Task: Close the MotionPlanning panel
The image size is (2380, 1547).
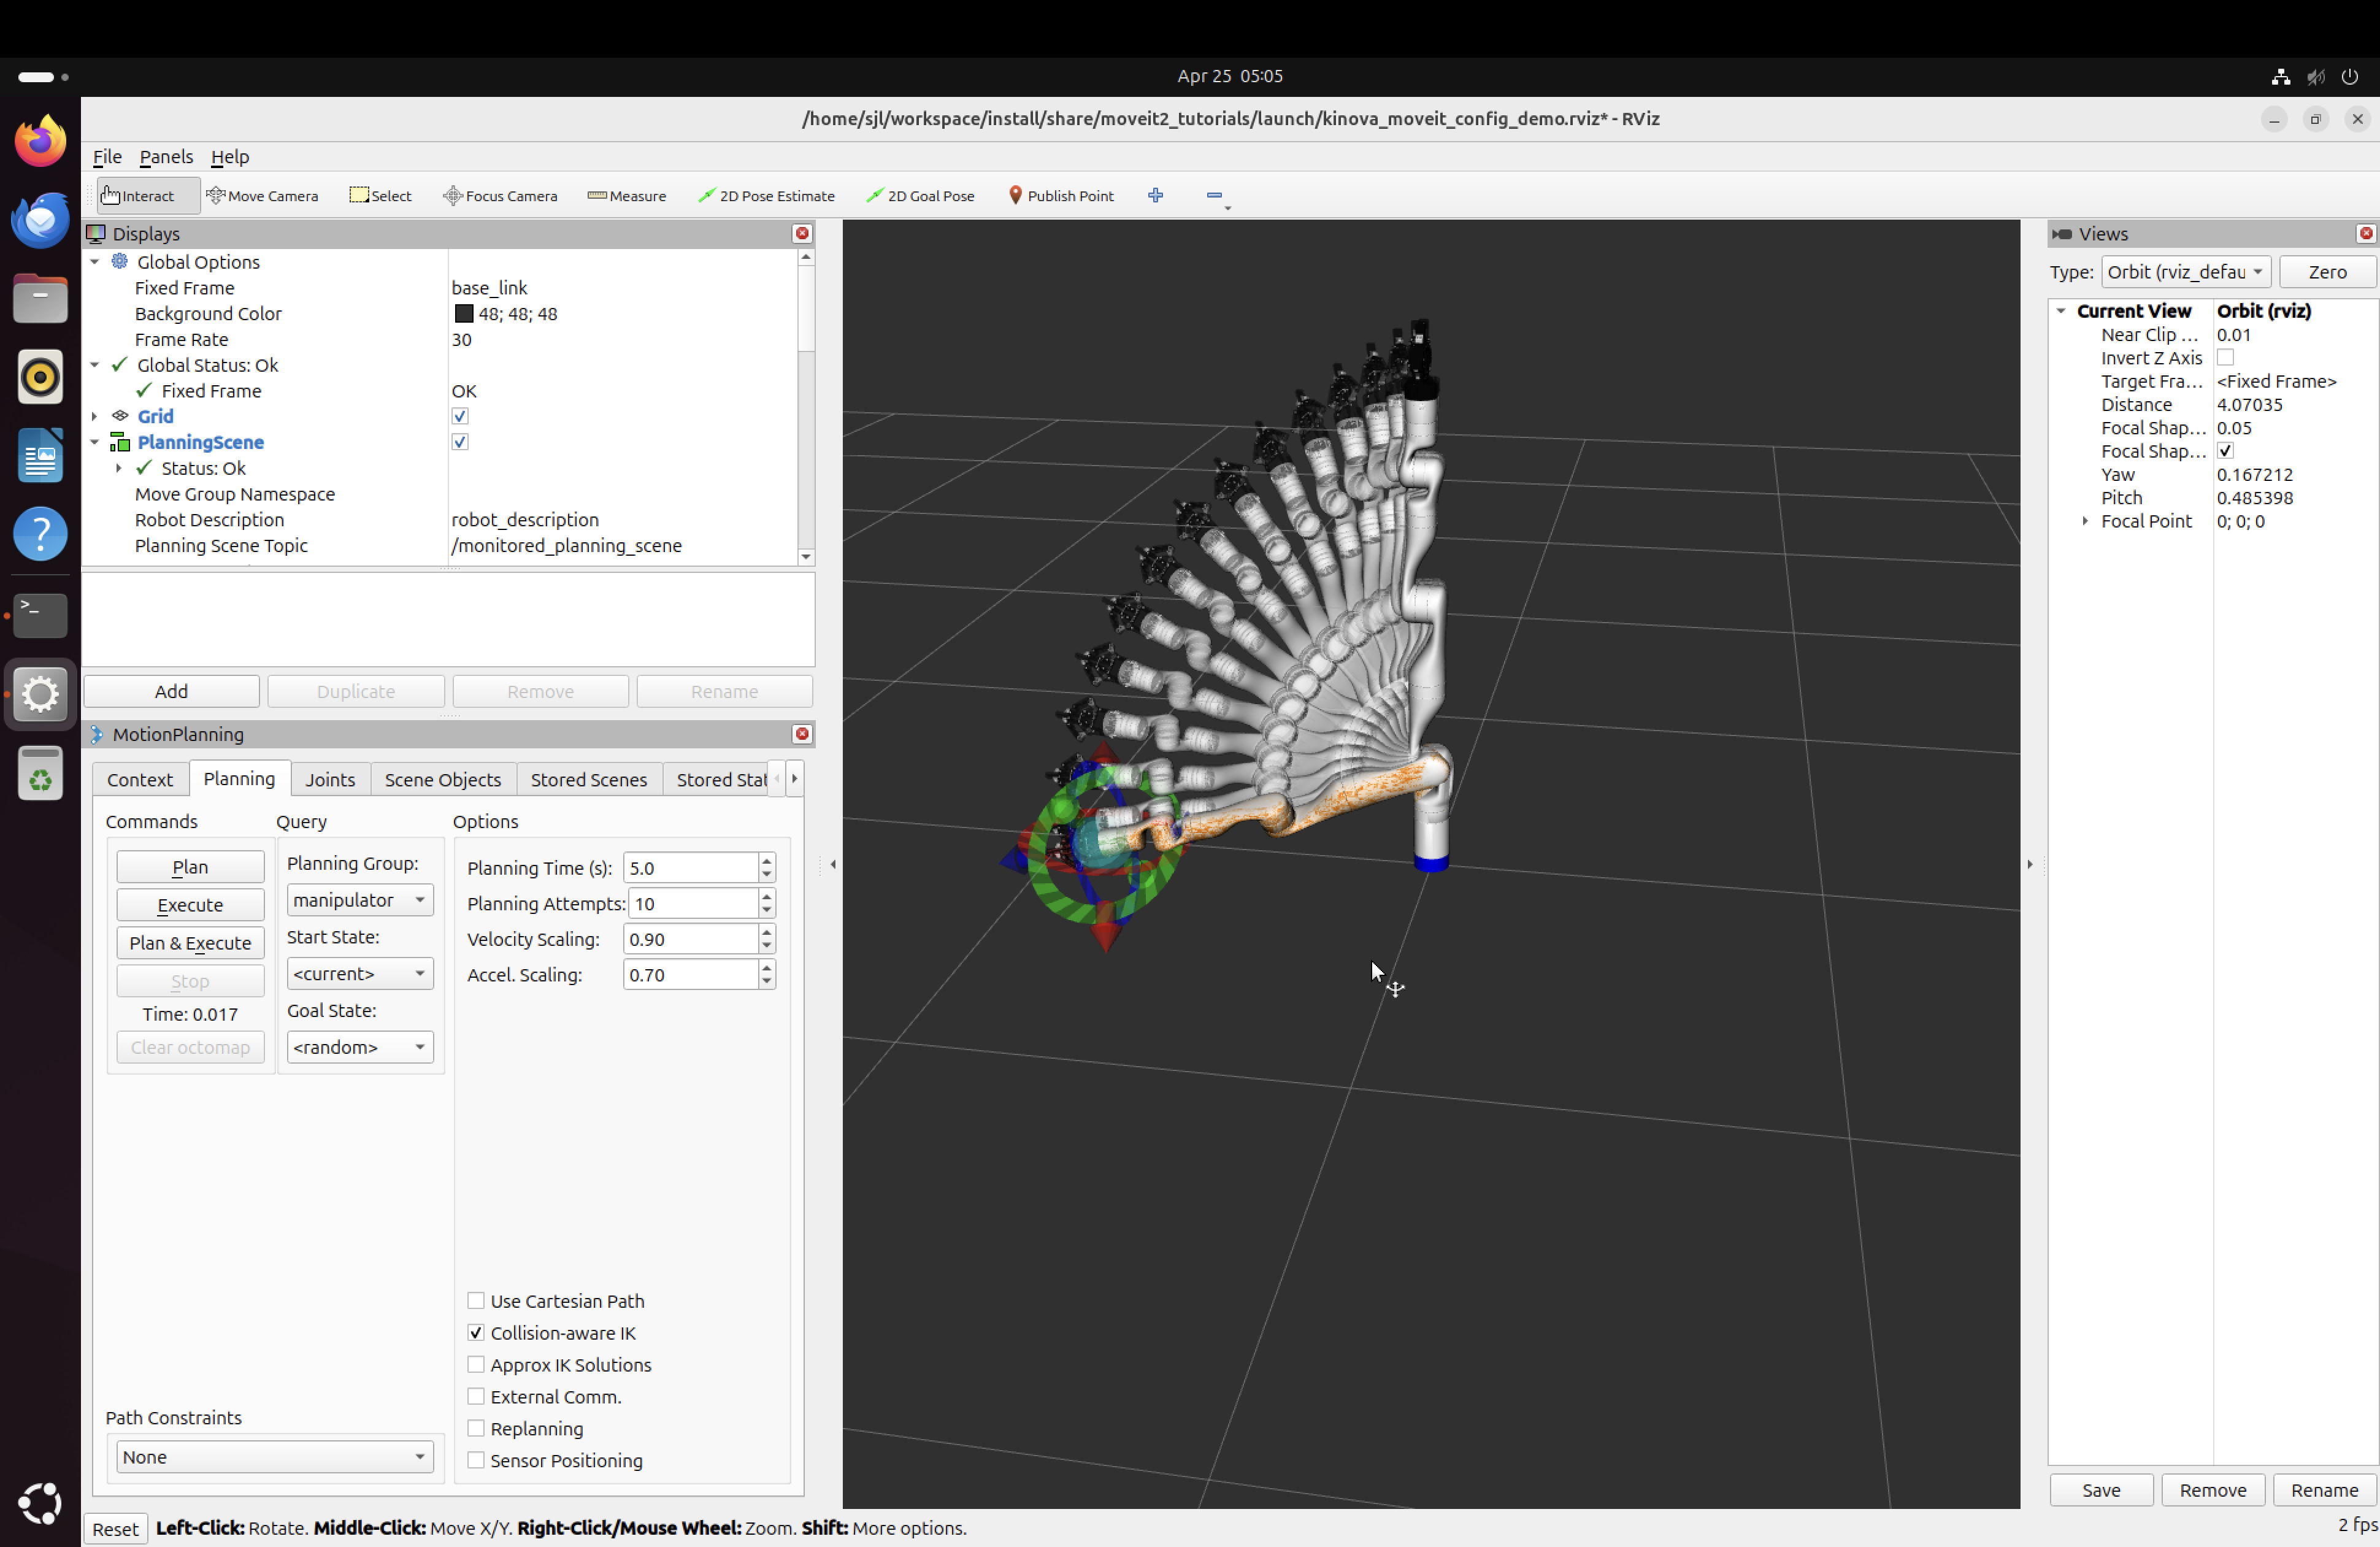Action: (x=801, y=734)
